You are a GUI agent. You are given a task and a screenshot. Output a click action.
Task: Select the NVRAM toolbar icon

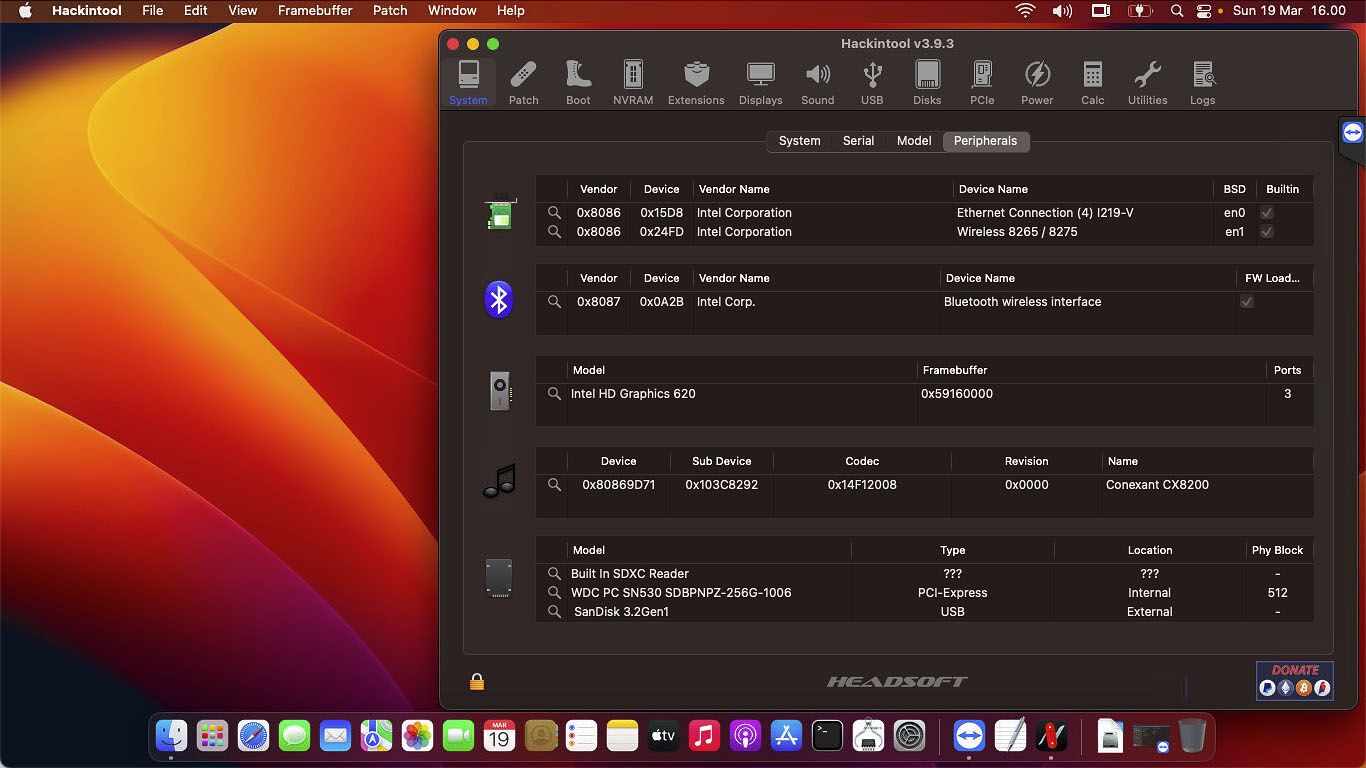click(x=632, y=80)
